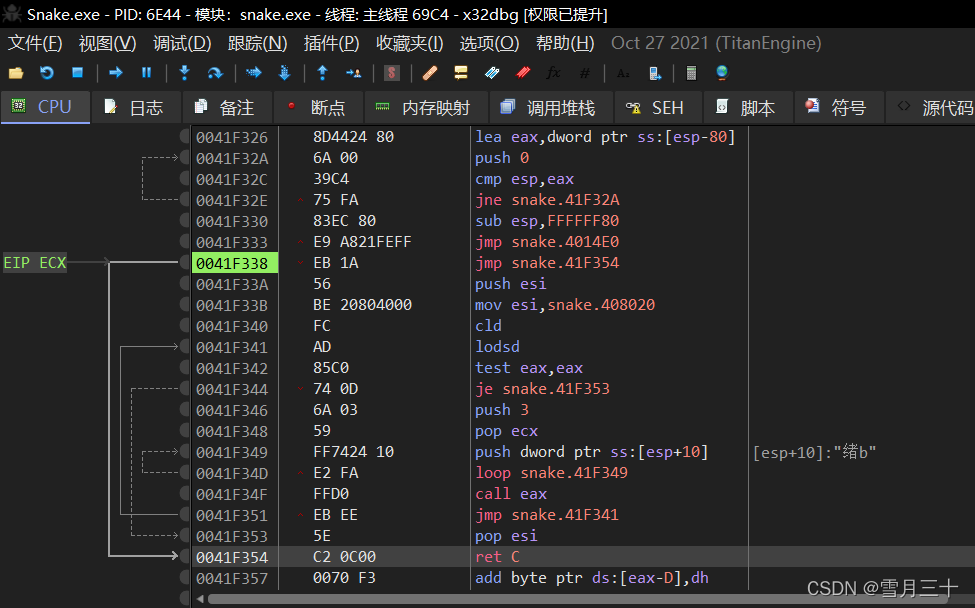This screenshot has width=975, height=608.
Task: Click the trace into icon
Action: pos(254,73)
